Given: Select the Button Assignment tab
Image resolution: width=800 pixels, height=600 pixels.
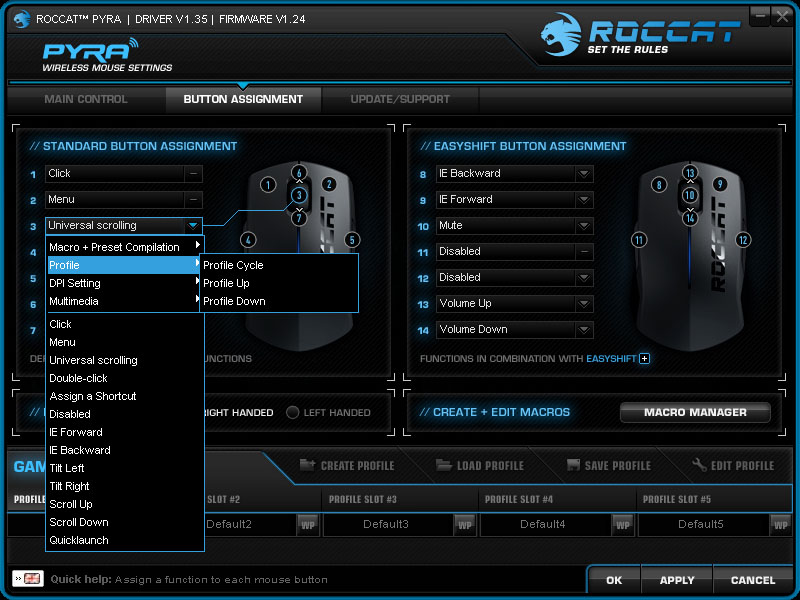Looking at the screenshot, I should (x=243, y=99).
